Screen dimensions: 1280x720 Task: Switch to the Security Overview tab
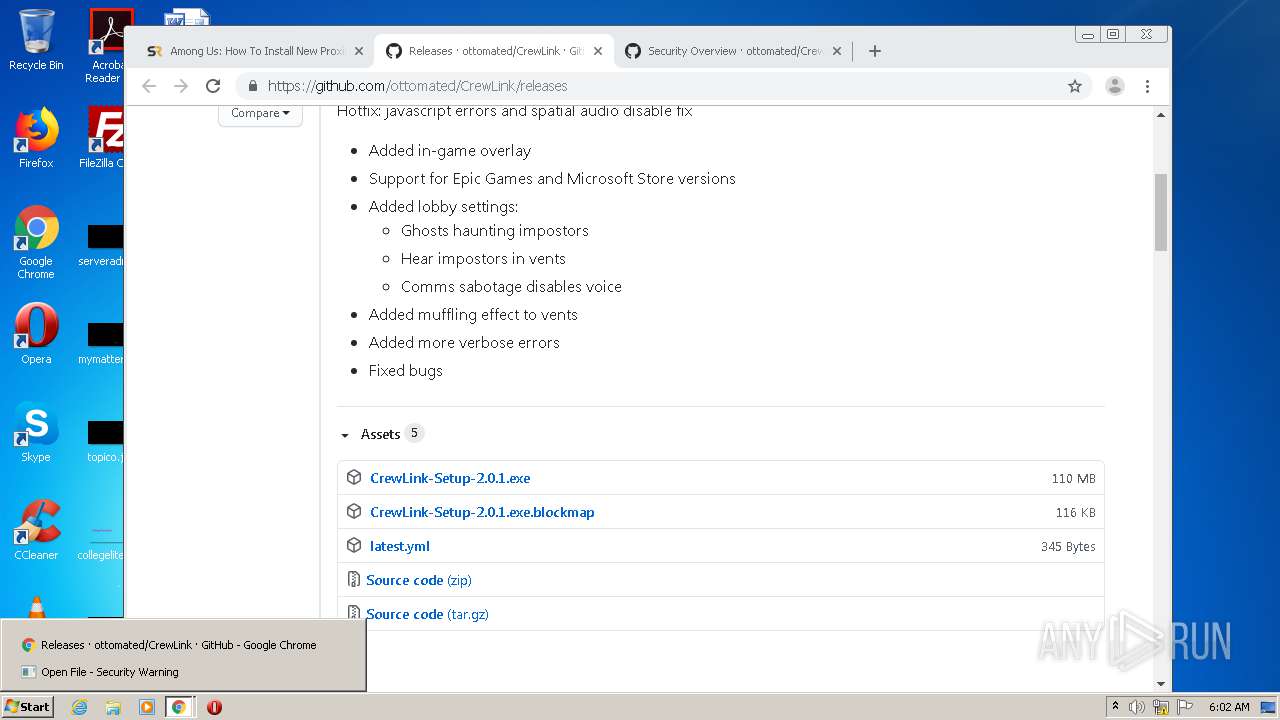tap(732, 51)
